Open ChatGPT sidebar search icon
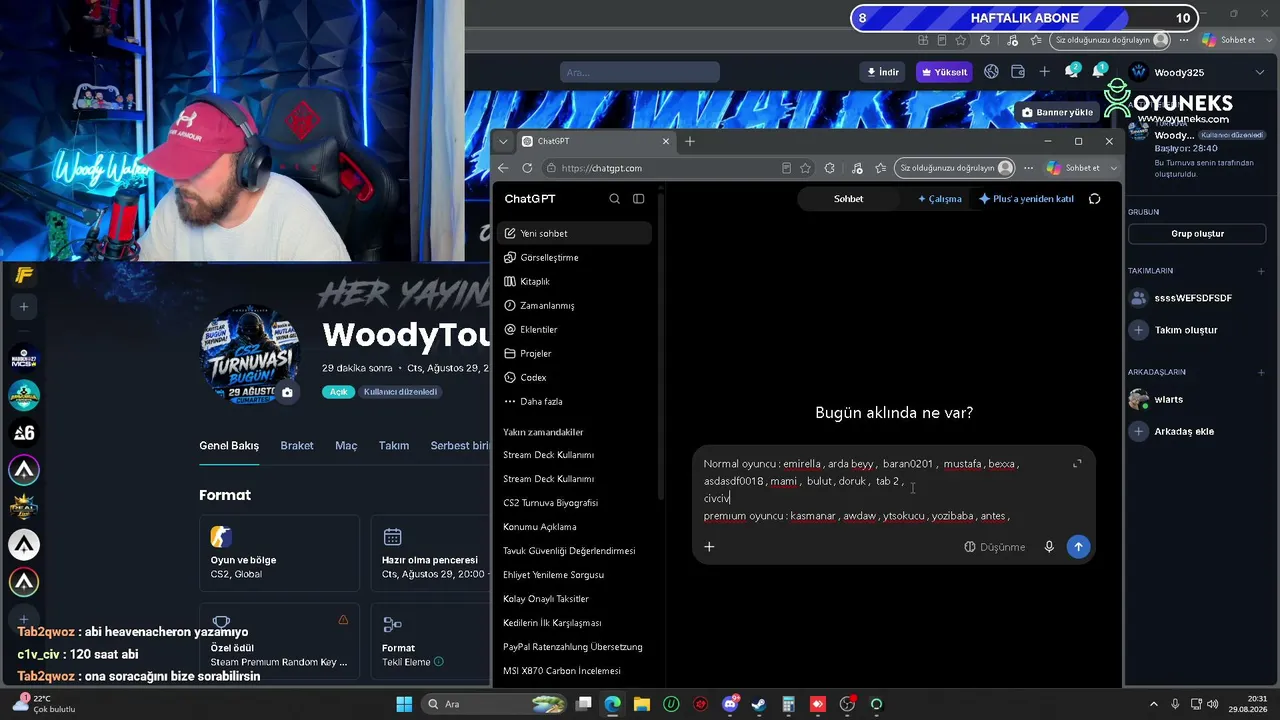 click(615, 199)
